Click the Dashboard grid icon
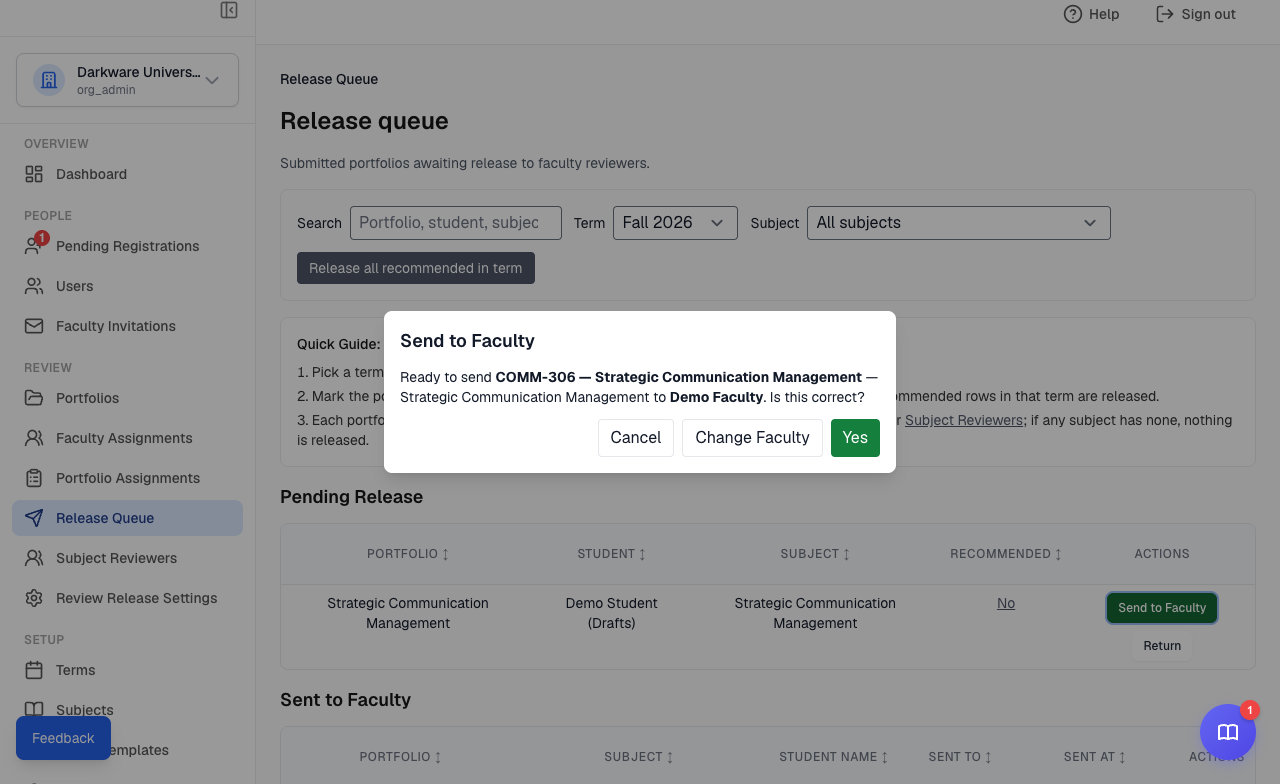 tap(34, 174)
